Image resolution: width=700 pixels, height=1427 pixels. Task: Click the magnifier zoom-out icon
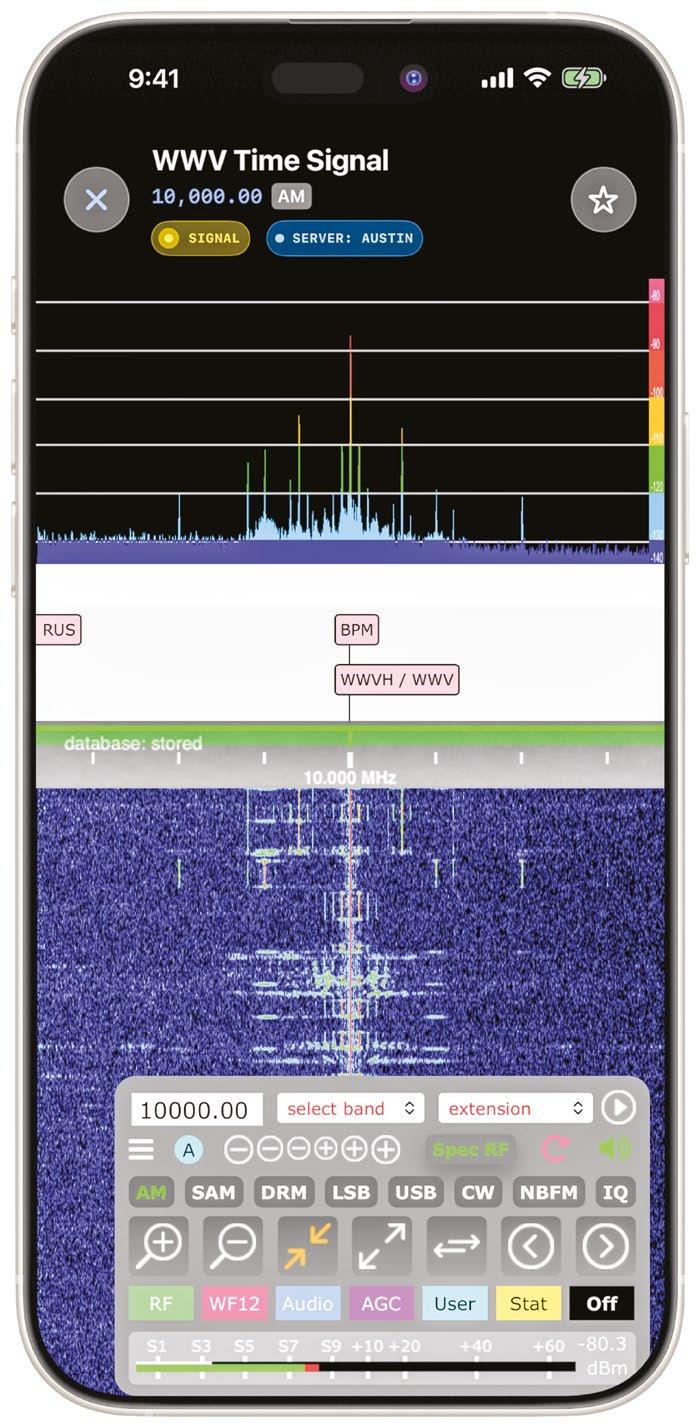pos(233,1246)
